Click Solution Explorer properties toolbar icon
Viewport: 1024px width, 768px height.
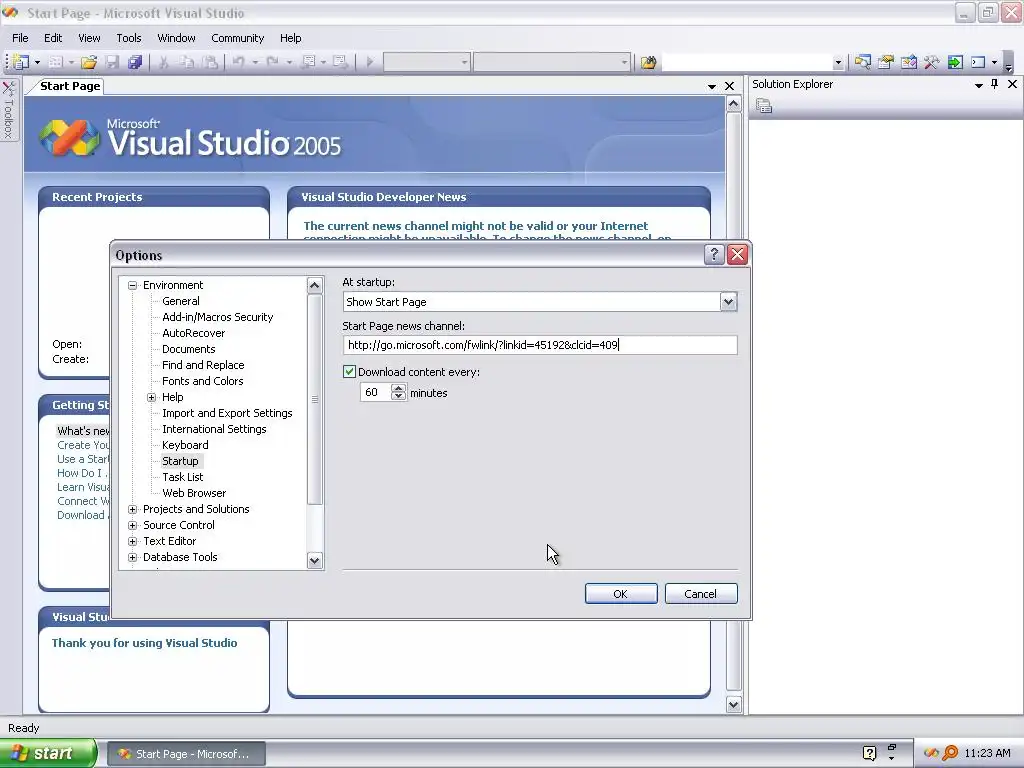point(763,106)
